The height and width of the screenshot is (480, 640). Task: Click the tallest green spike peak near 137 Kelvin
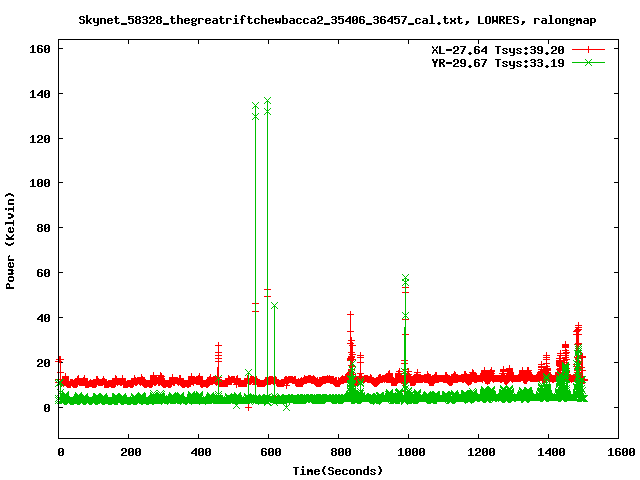pos(267,101)
